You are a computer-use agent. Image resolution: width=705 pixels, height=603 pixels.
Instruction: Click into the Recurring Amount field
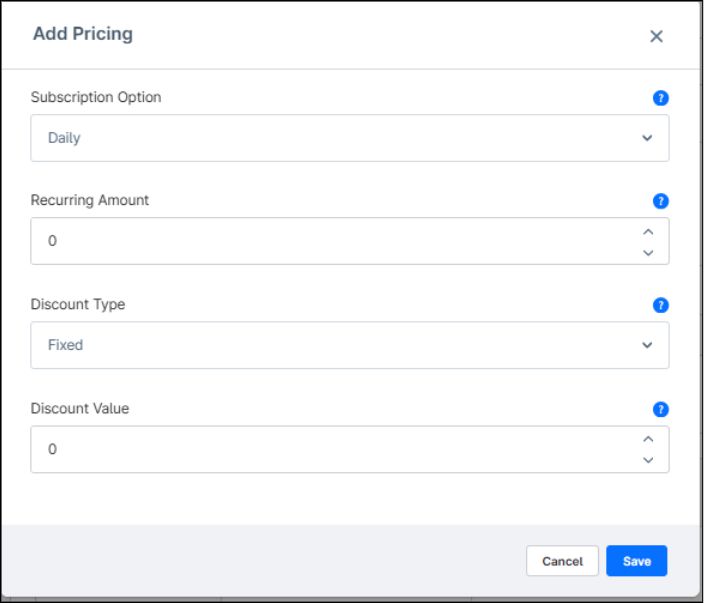[330, 241]
